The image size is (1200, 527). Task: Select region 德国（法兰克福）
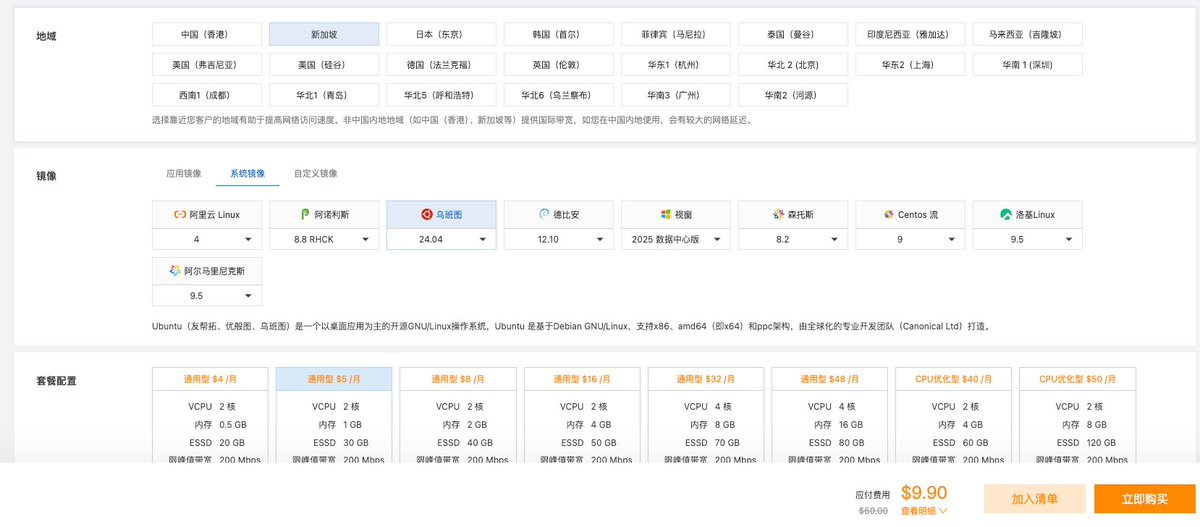tap(441, 65)
